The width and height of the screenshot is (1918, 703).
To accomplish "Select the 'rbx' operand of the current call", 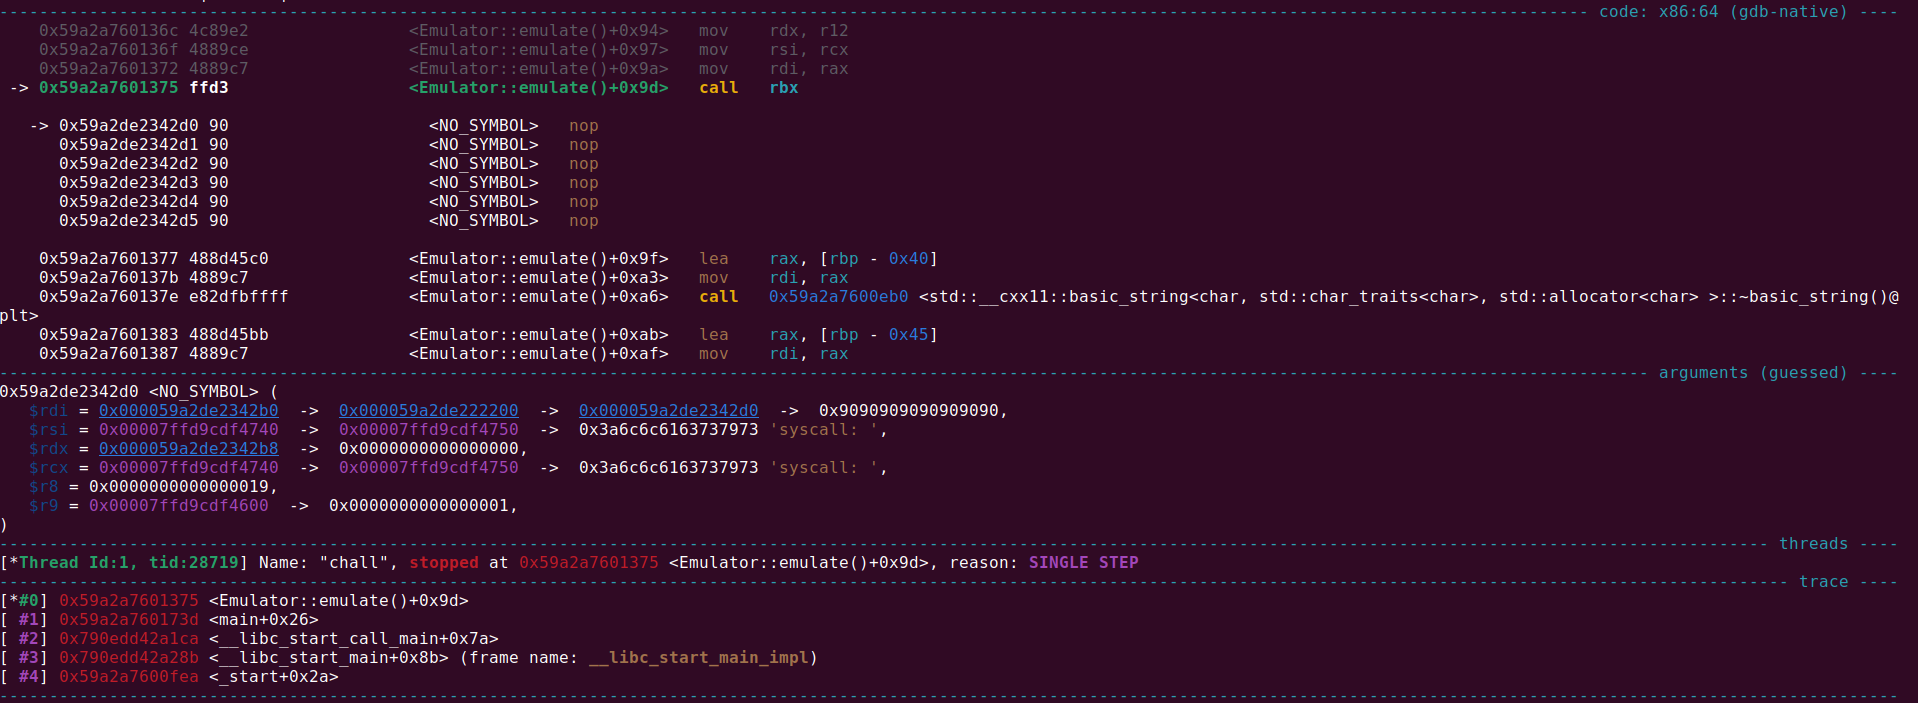I will [784, 88].
